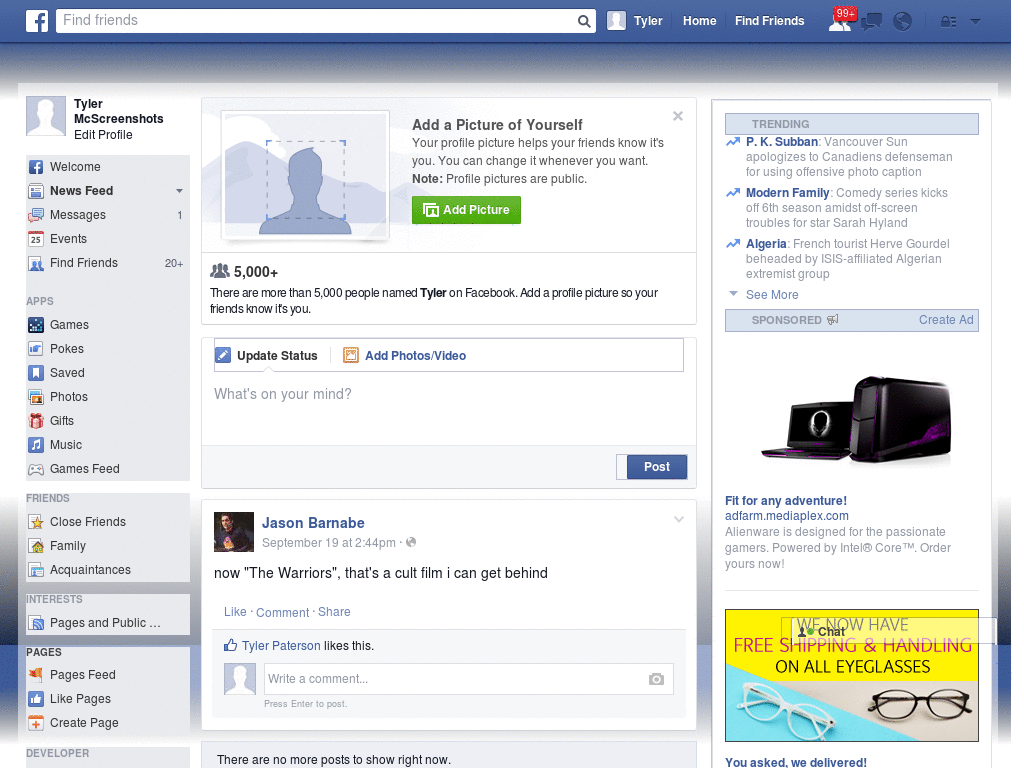Screen dimensions: 1024x768
Task: Click Pages and Public feed icon
Action: point(36,623)
